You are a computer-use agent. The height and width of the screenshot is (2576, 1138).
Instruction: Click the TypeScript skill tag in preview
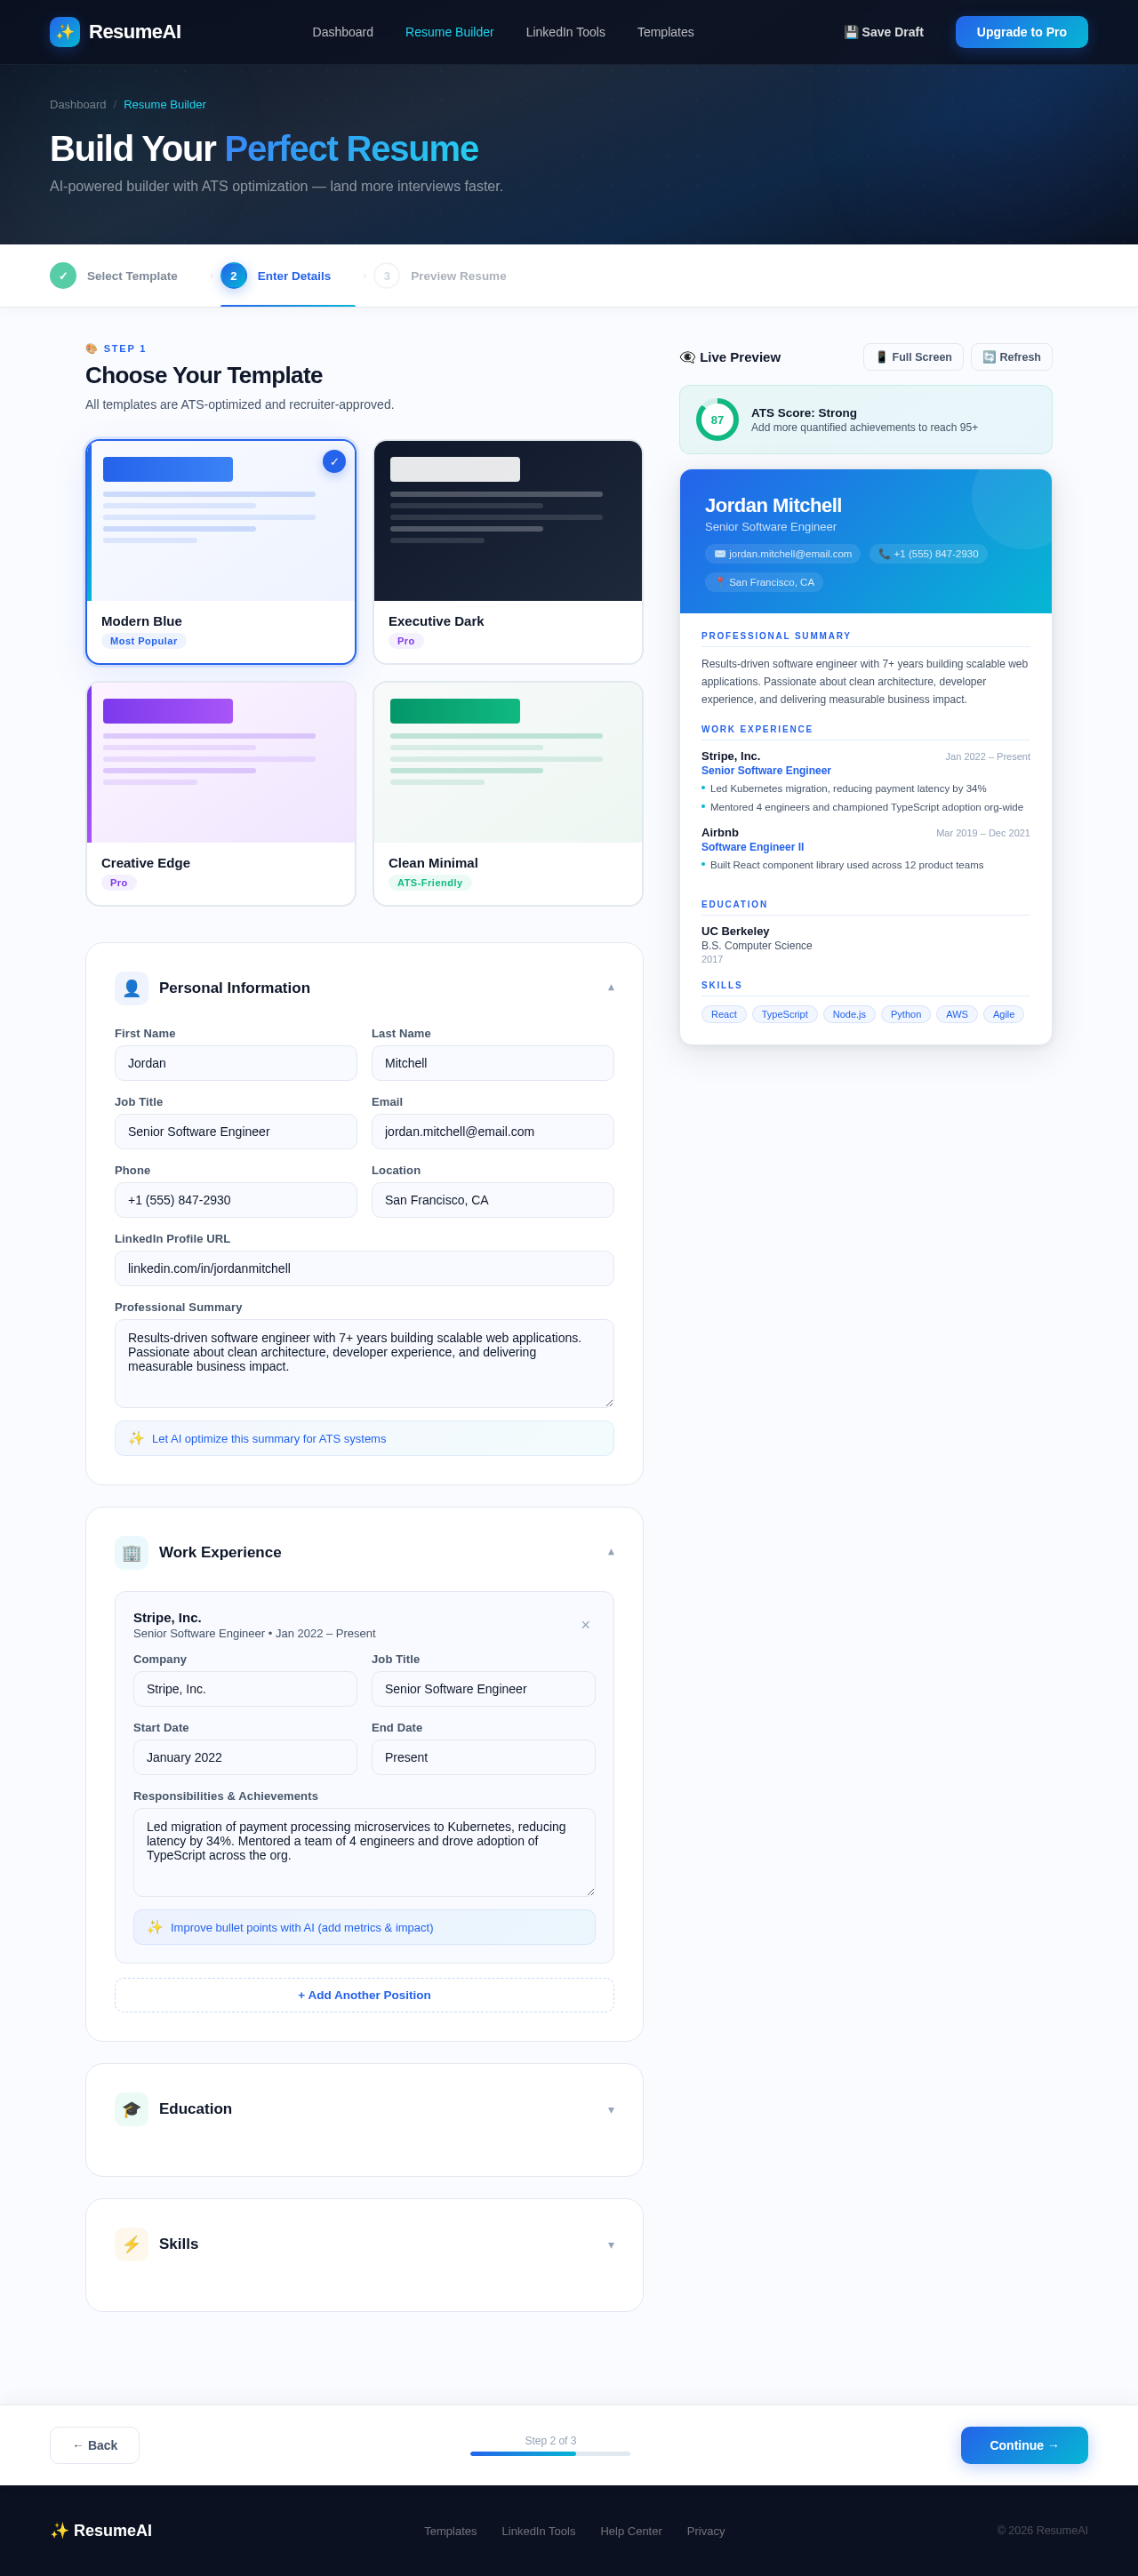click(x=785, y=1014)
